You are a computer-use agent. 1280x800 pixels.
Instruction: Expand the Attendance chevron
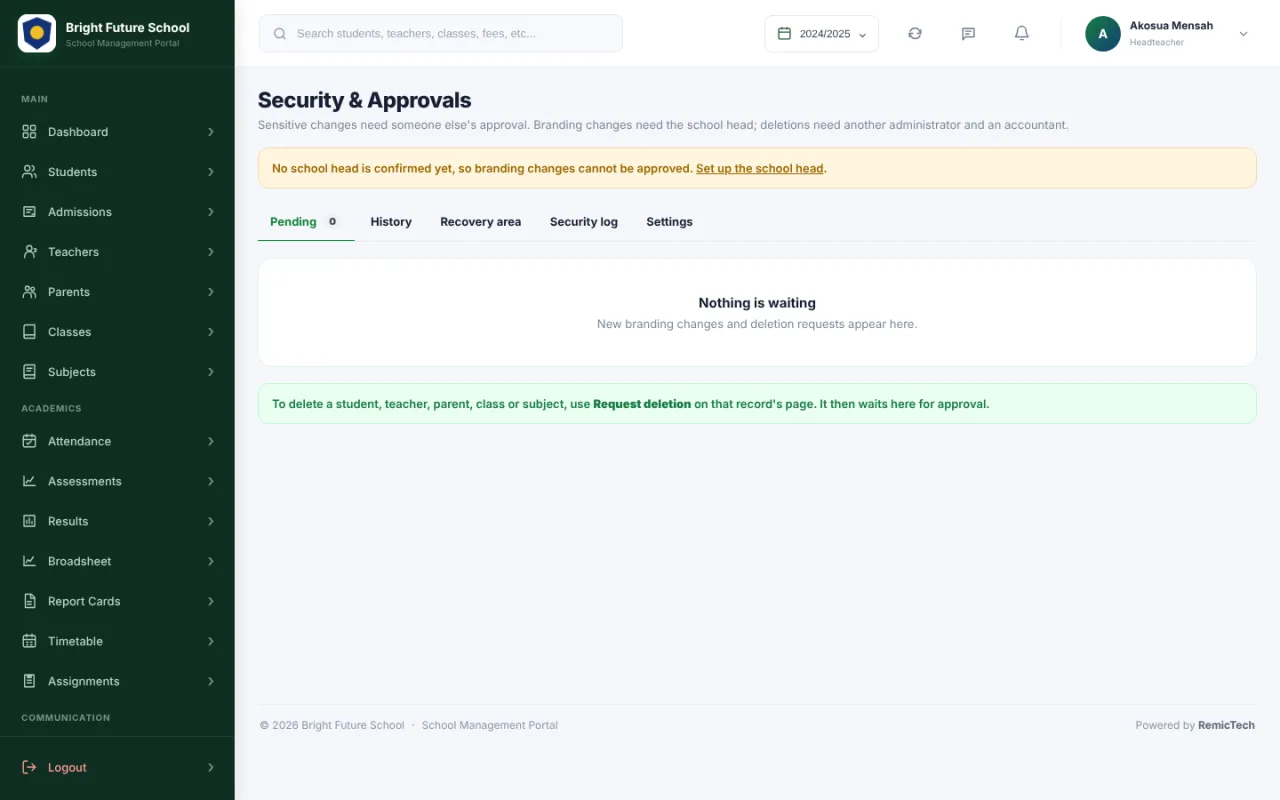tap(211, 441)
